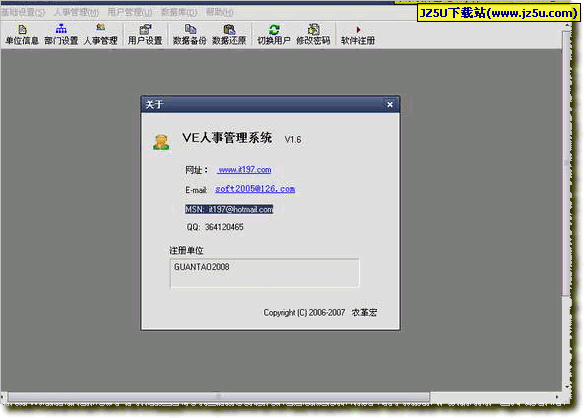The image size is (584, 418).
Task: Click the horizontal scrollbar at bottom
Action: click(x=219, y=397)
